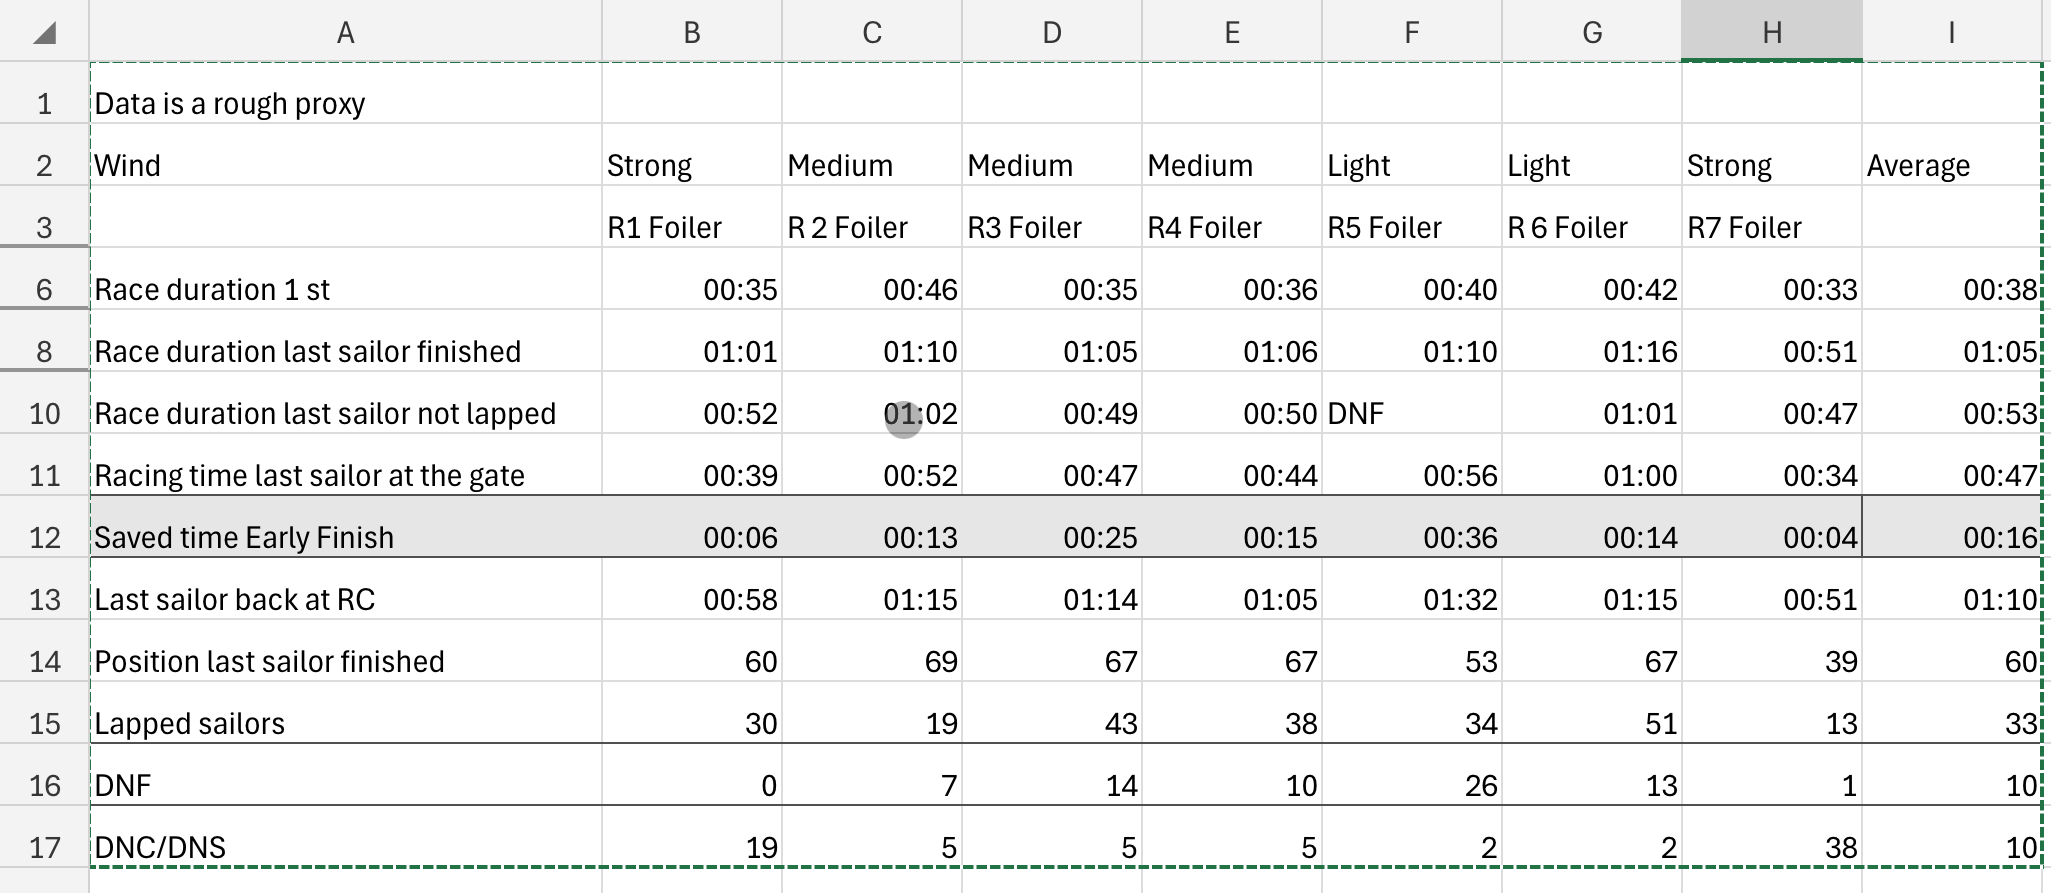Screen dimensions: 2051x893
Task: Click the "Average" header cell
Action: [x=1950, y=166]
